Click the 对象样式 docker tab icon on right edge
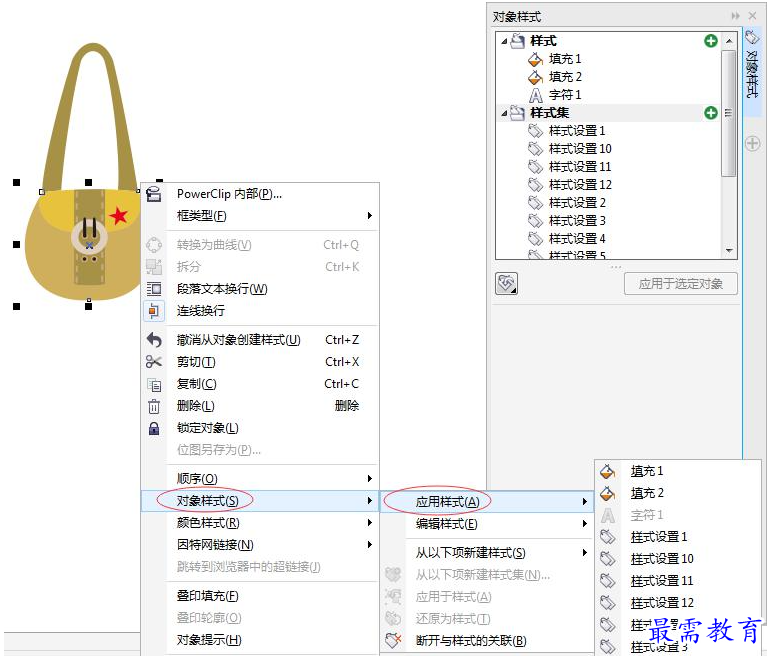770x662 pixels. tap(752, 37)
